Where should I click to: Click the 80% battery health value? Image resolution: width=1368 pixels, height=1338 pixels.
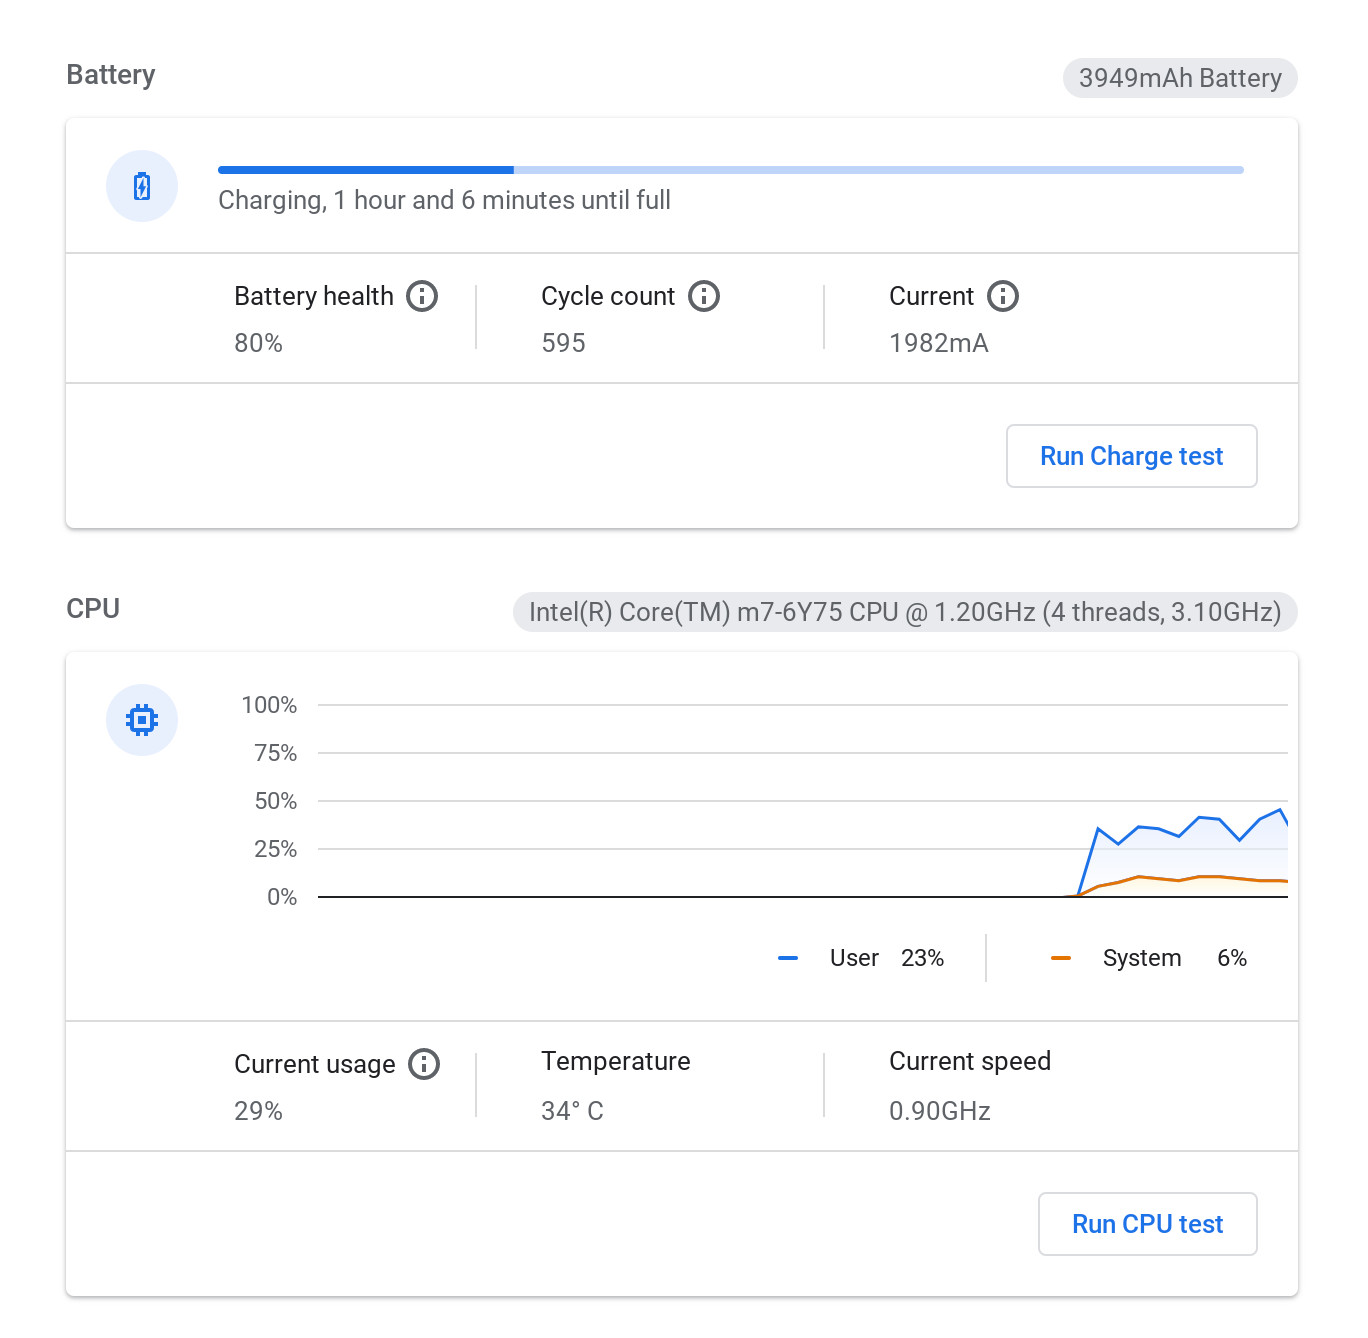click(x=258, y=343)
